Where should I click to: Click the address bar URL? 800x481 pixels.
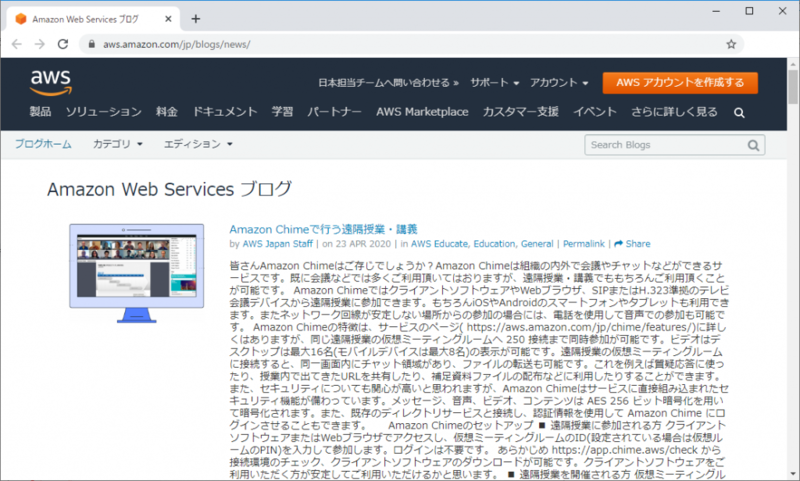(x=177, y=44)
